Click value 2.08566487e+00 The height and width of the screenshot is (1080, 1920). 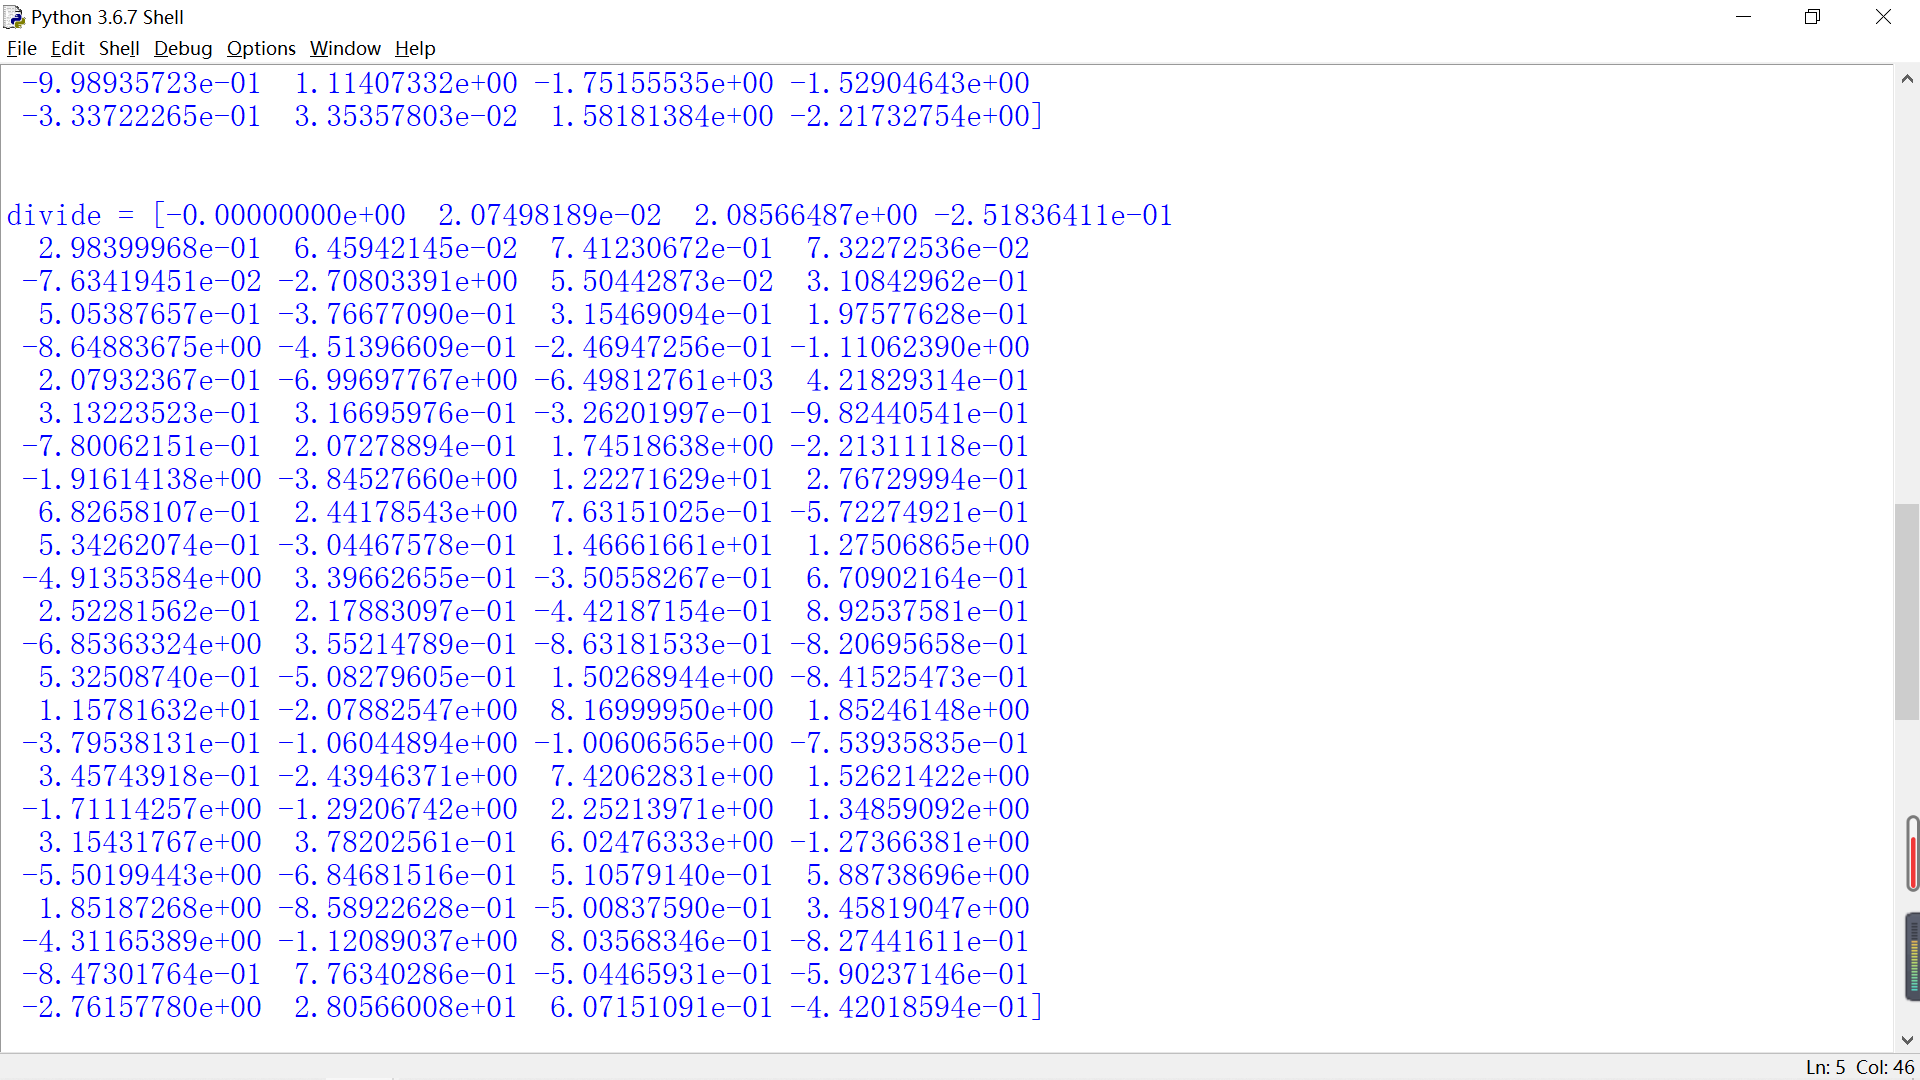[x=806, y=215]
